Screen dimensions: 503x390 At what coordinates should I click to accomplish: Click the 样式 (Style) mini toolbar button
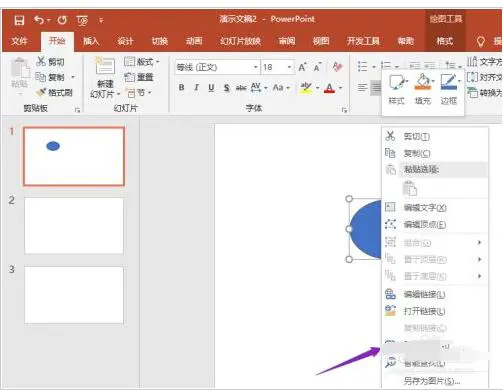pyautogui.click(x=396, y=89)
